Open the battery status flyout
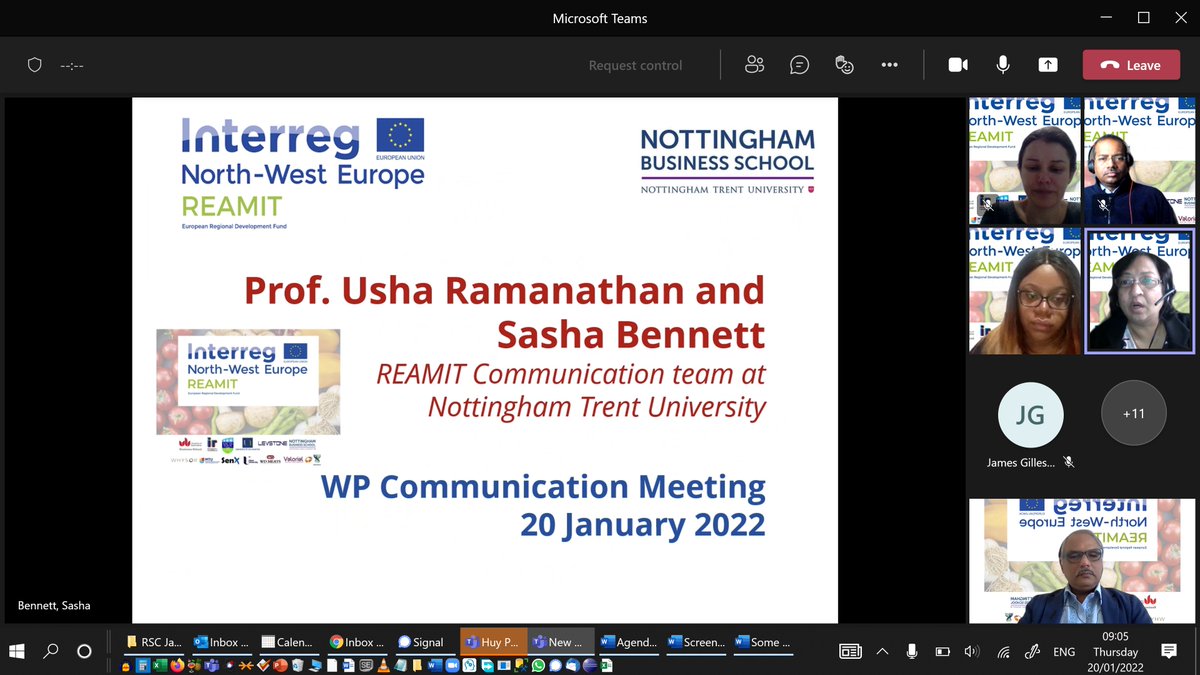 [942, 651]
